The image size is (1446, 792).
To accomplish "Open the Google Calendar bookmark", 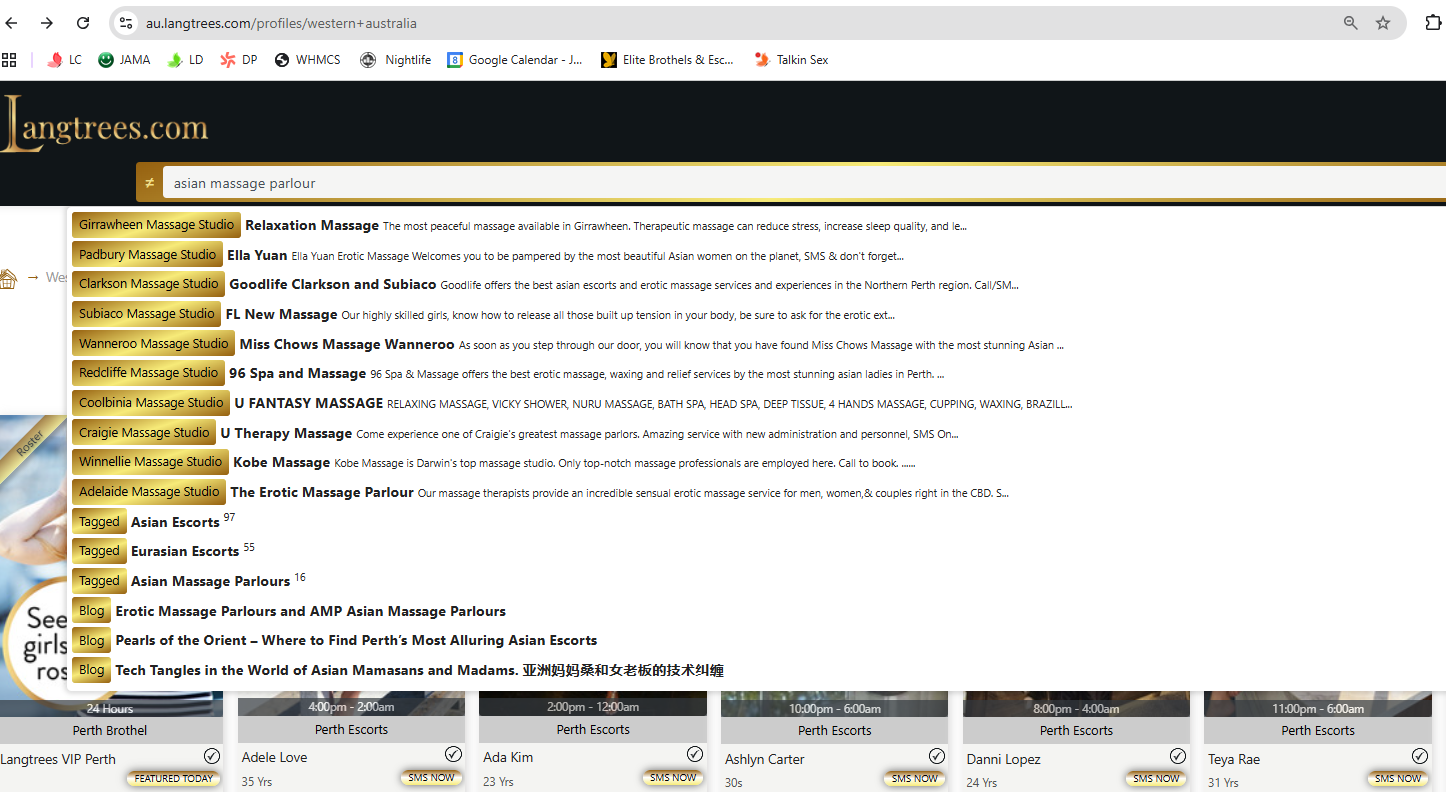I will point(515,60).
